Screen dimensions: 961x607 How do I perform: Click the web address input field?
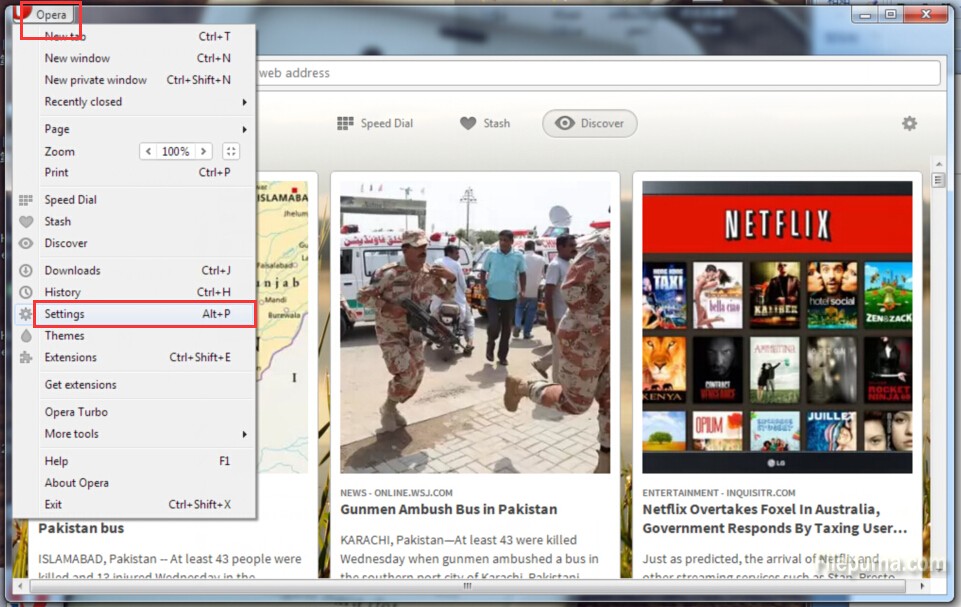click(595, 73)
